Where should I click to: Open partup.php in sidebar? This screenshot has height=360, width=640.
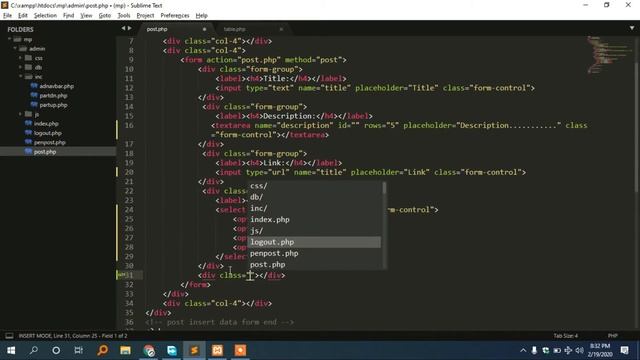(53, 105)
